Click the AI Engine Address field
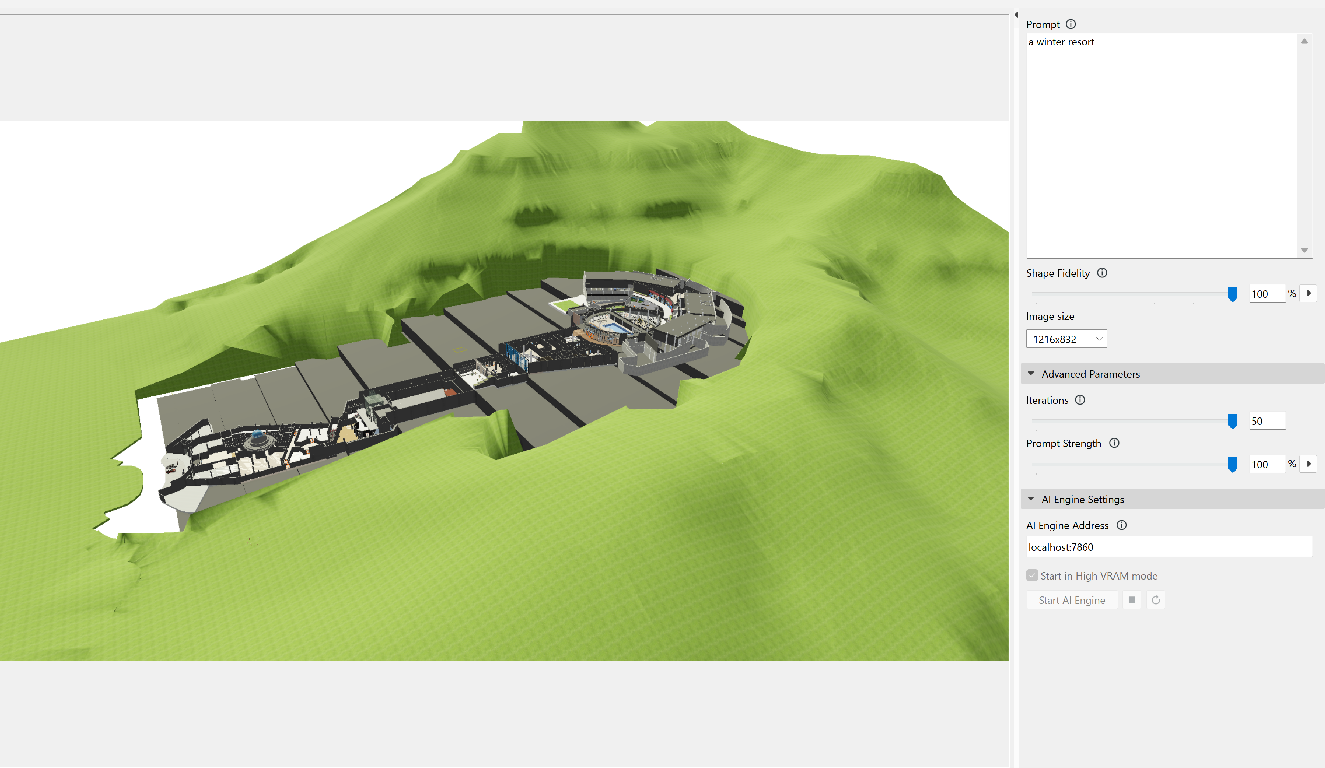The height and width of the screenshot is (768, 1325). click(x=1169, y=547)
